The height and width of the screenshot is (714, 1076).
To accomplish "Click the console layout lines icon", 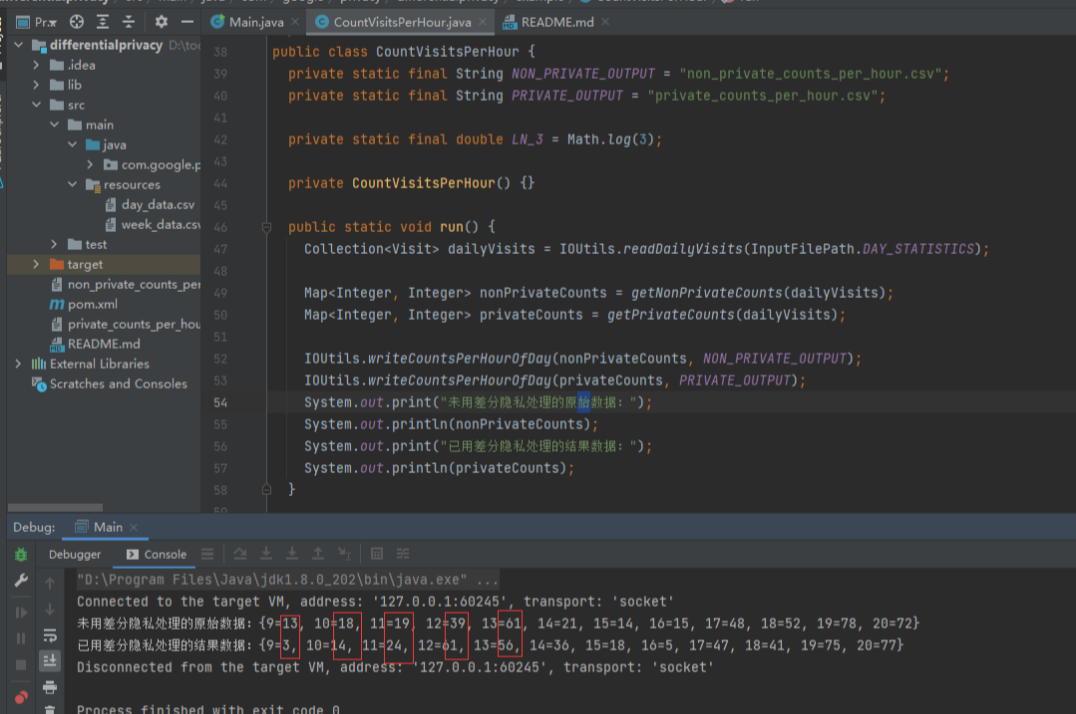I will tap(207, 553).
